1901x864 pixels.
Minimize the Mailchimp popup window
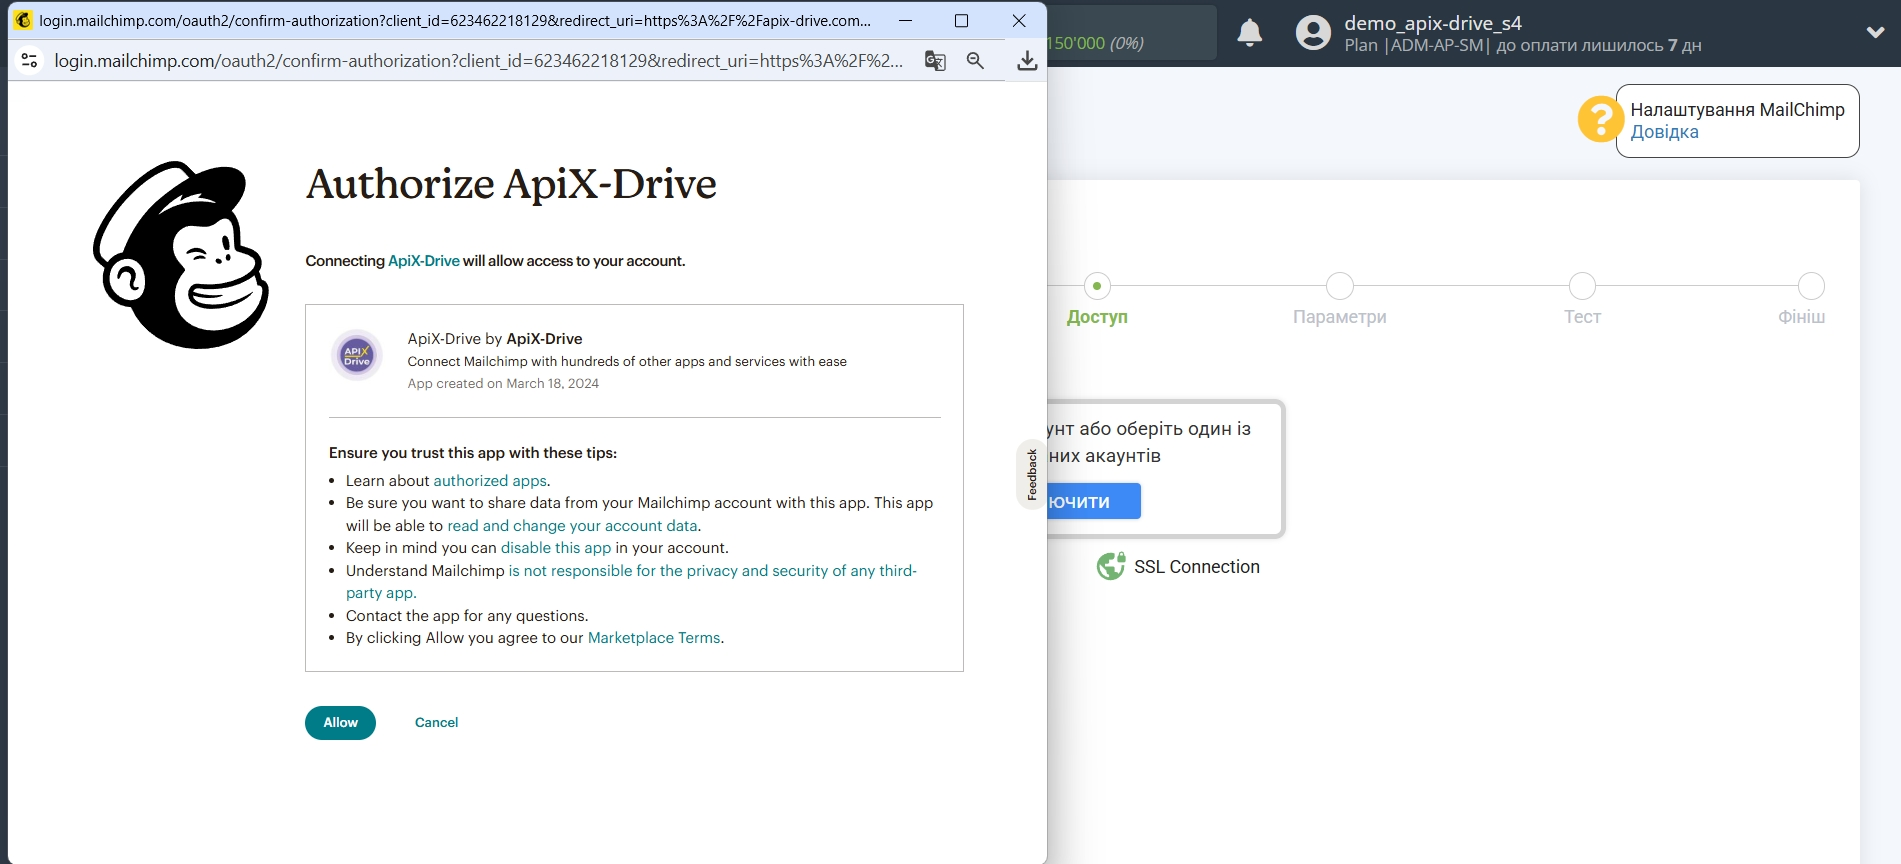tap(905, 20)
